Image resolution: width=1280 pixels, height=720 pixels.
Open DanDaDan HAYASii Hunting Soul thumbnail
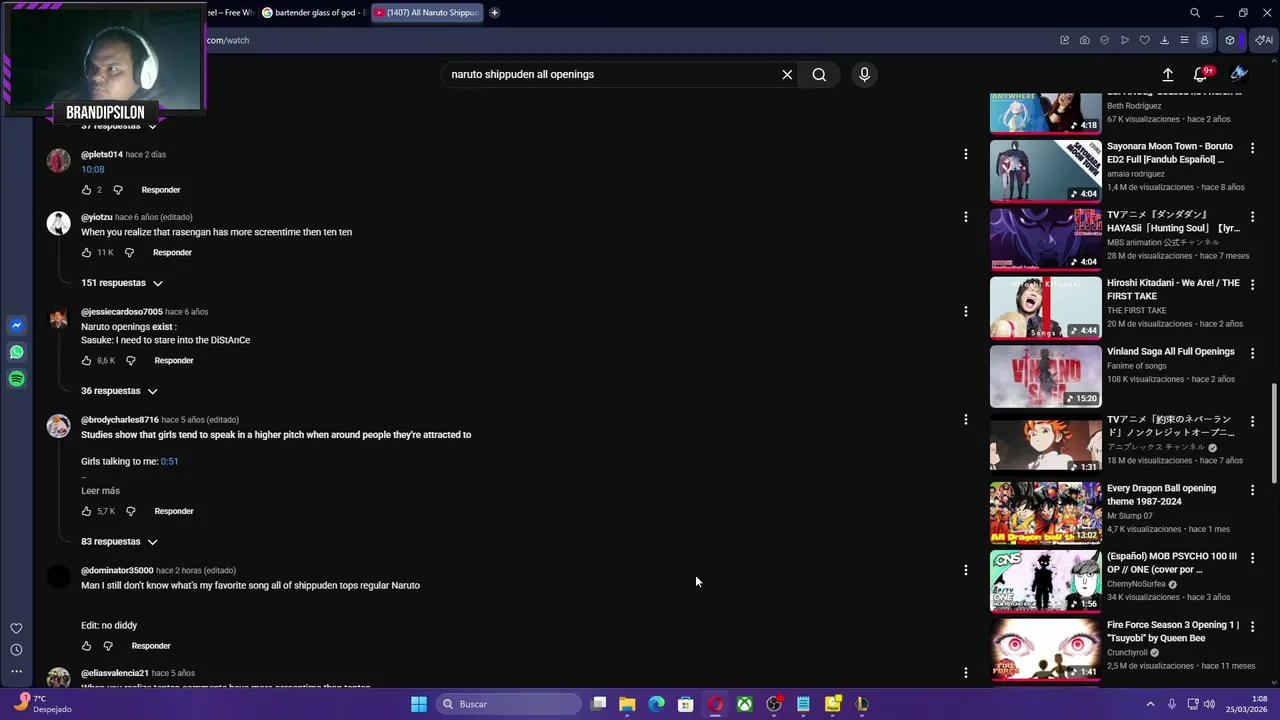(x=1045, y=240)
